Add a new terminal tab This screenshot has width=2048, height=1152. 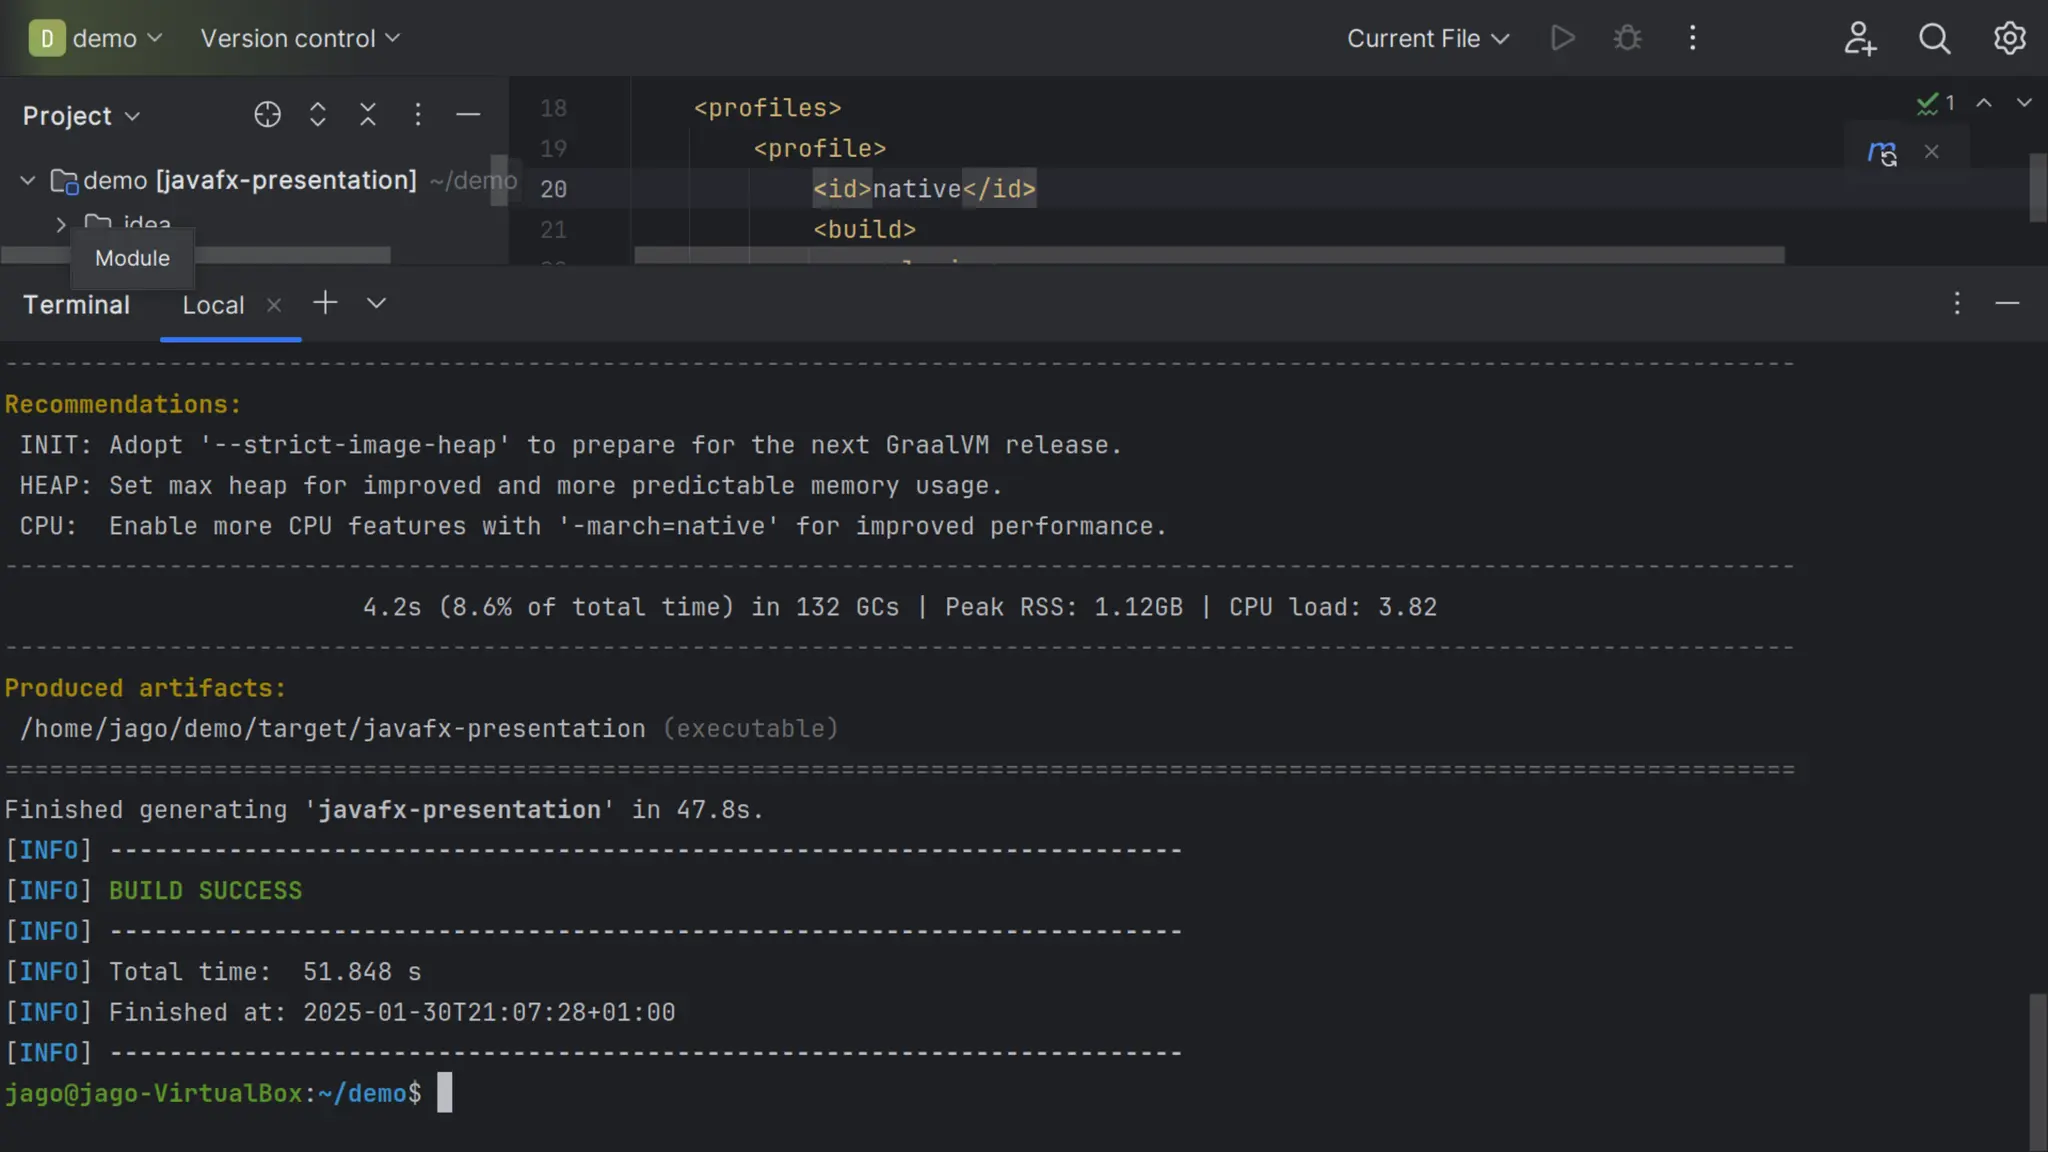click(x=325, y=304)
